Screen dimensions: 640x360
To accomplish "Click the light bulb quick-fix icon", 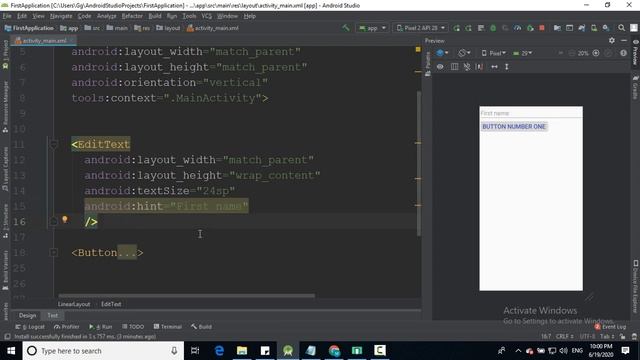I will [64, 220].
